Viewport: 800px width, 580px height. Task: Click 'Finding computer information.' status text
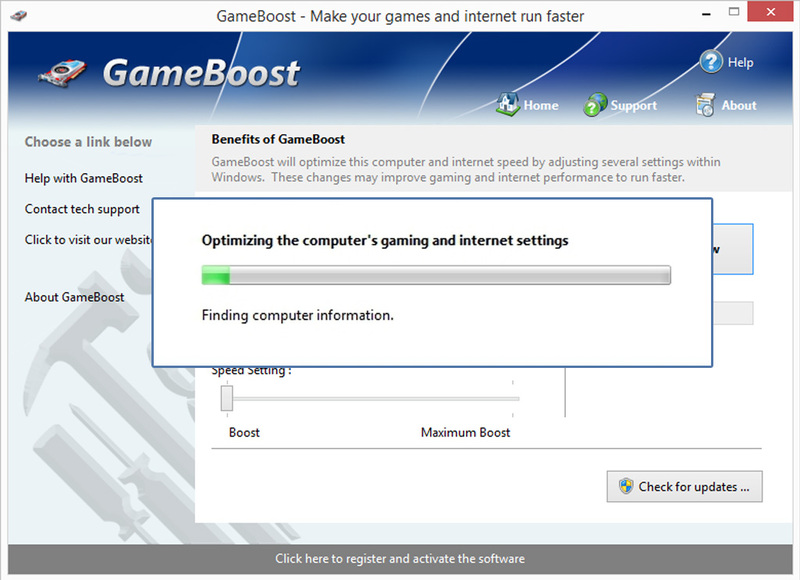point(298,315)
